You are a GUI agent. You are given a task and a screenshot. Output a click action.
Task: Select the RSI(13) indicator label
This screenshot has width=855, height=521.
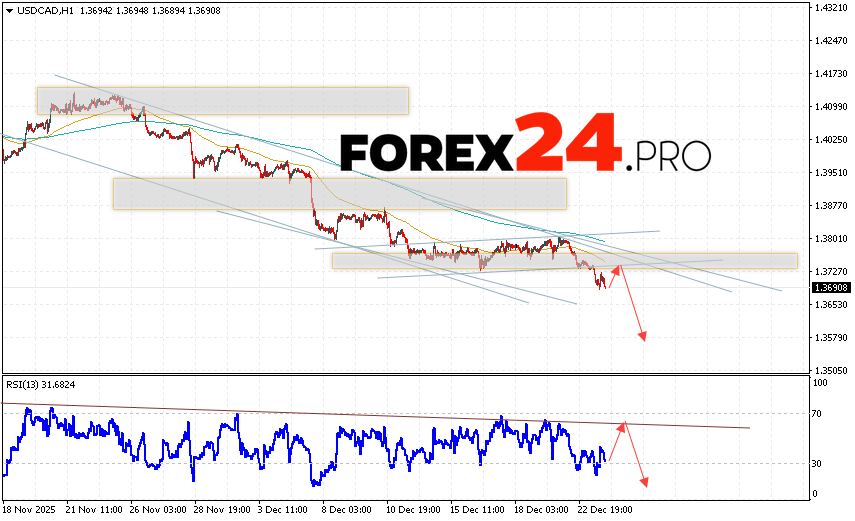[x=41, y=385]
